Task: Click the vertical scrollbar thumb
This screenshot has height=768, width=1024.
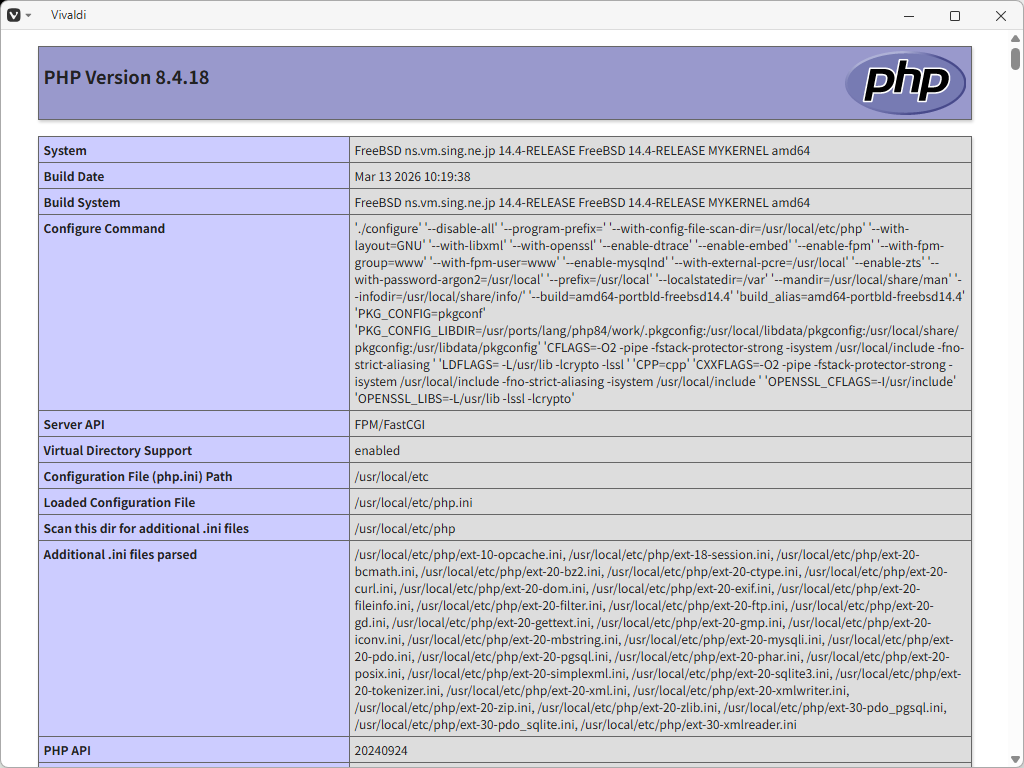Action: pyautogui.click(x=1015, y=59)
